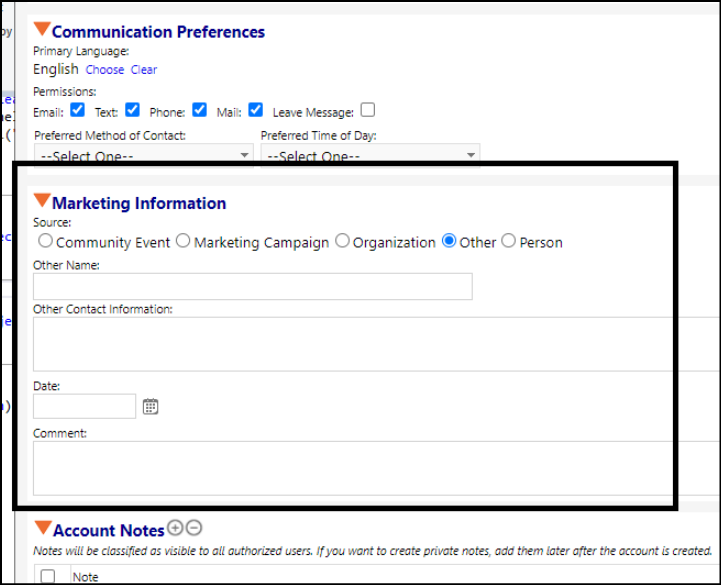Click the Other Name input field
The width and height of the screenshot is (721, 585).
pyautogui.click(x=252, y=287)
